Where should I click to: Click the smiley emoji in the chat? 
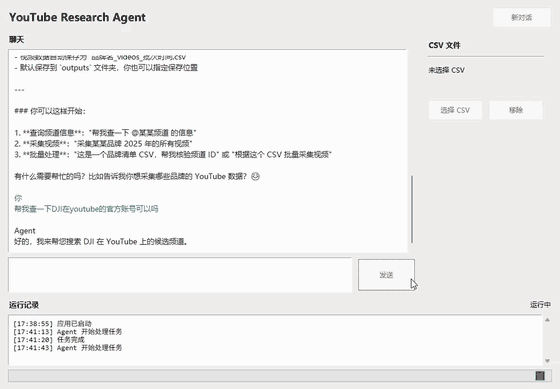[x=255, y=176]
